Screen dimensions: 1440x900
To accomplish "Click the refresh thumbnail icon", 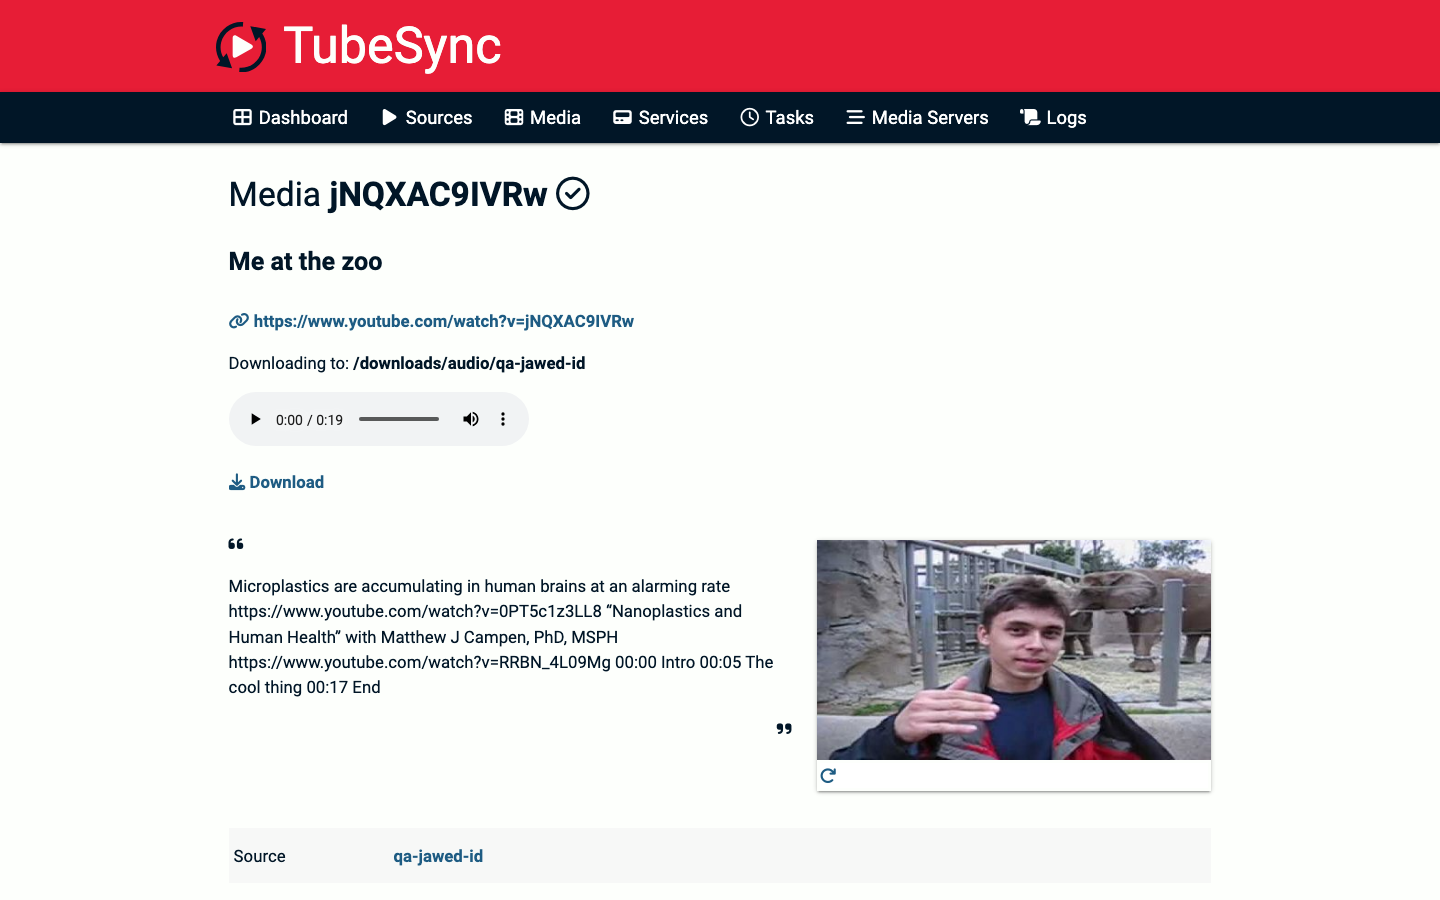I will pos(828,775).
